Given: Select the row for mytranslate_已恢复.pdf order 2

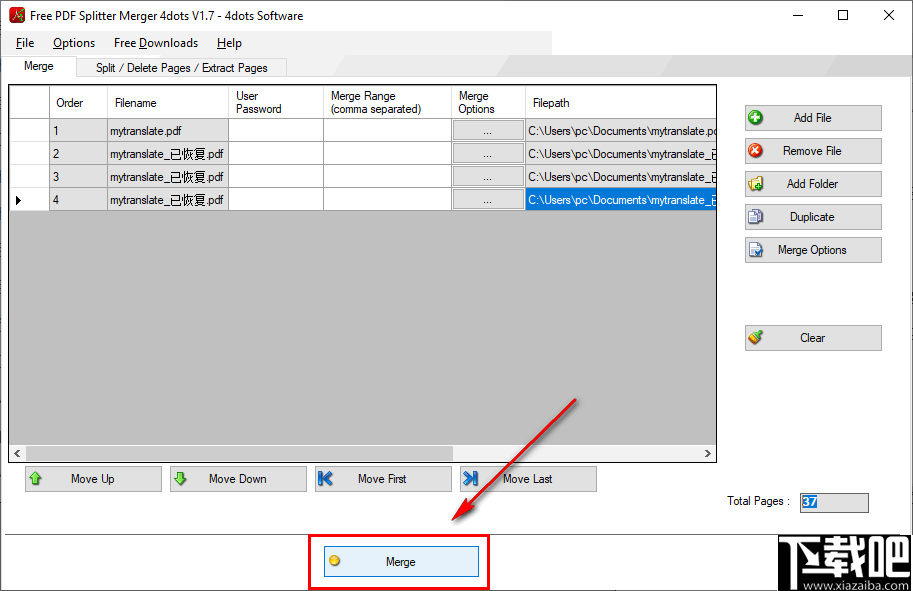Looking at the screenshot, I should pos(168,153).
